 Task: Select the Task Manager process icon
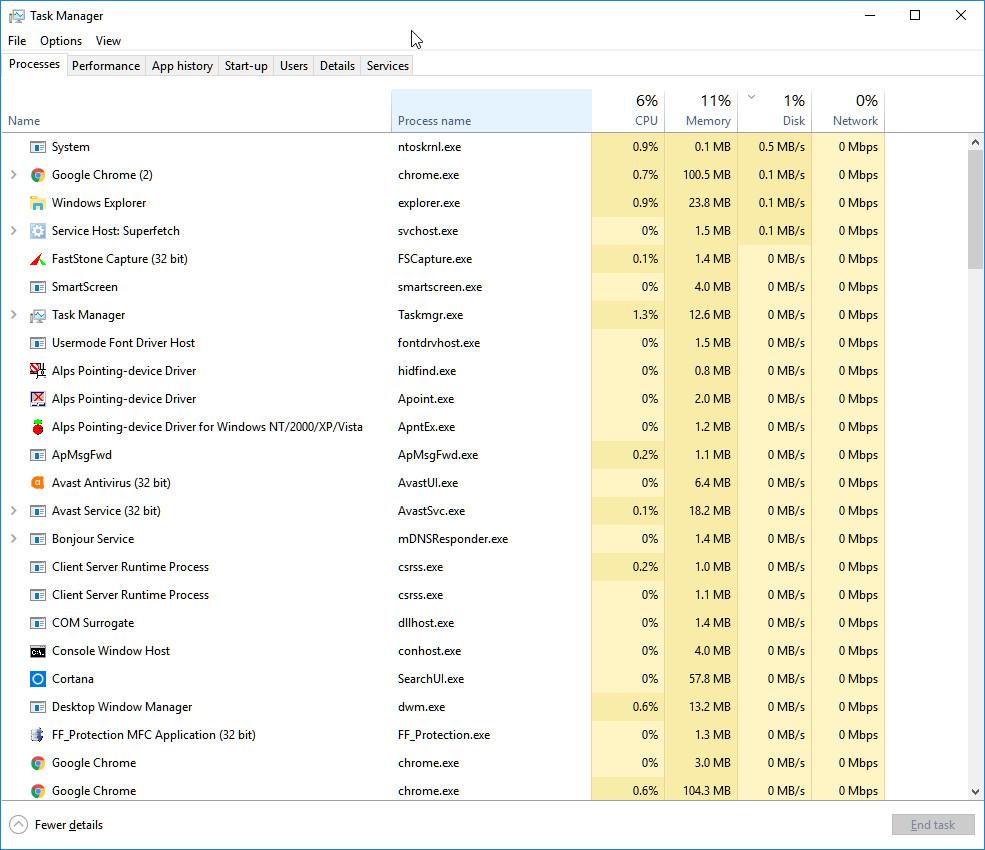pos(37,315)
